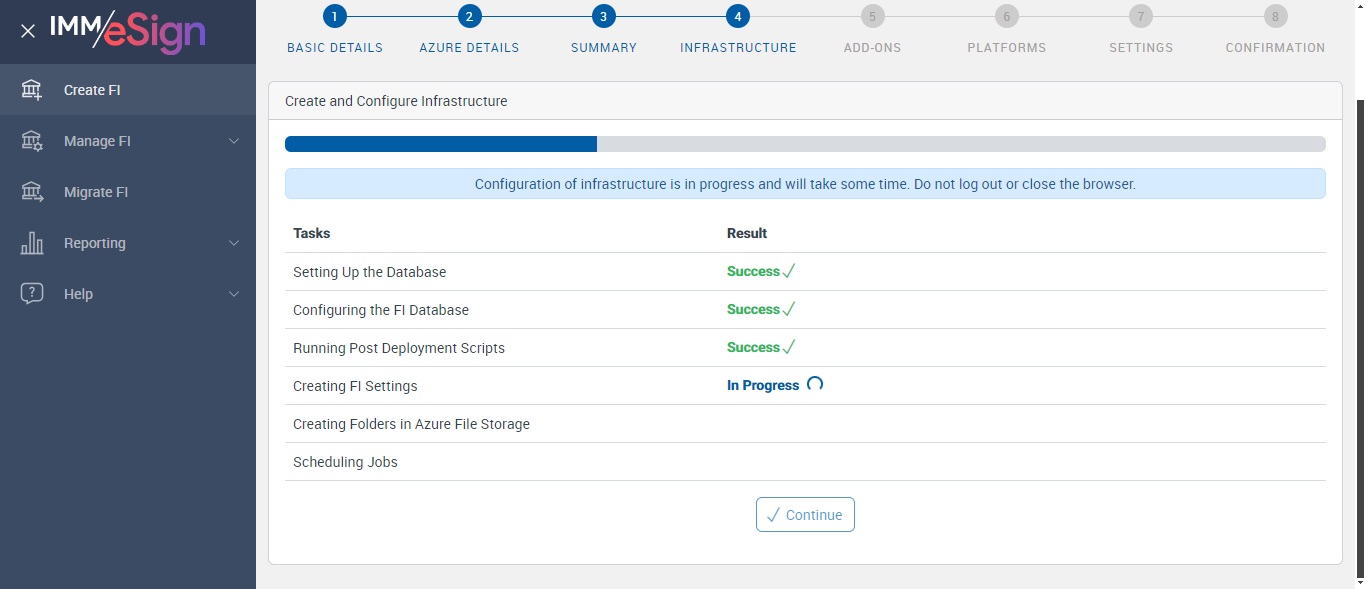Click the Add-Ons step label
Viewport: 1366px width, 589px height.
[872, 48]
